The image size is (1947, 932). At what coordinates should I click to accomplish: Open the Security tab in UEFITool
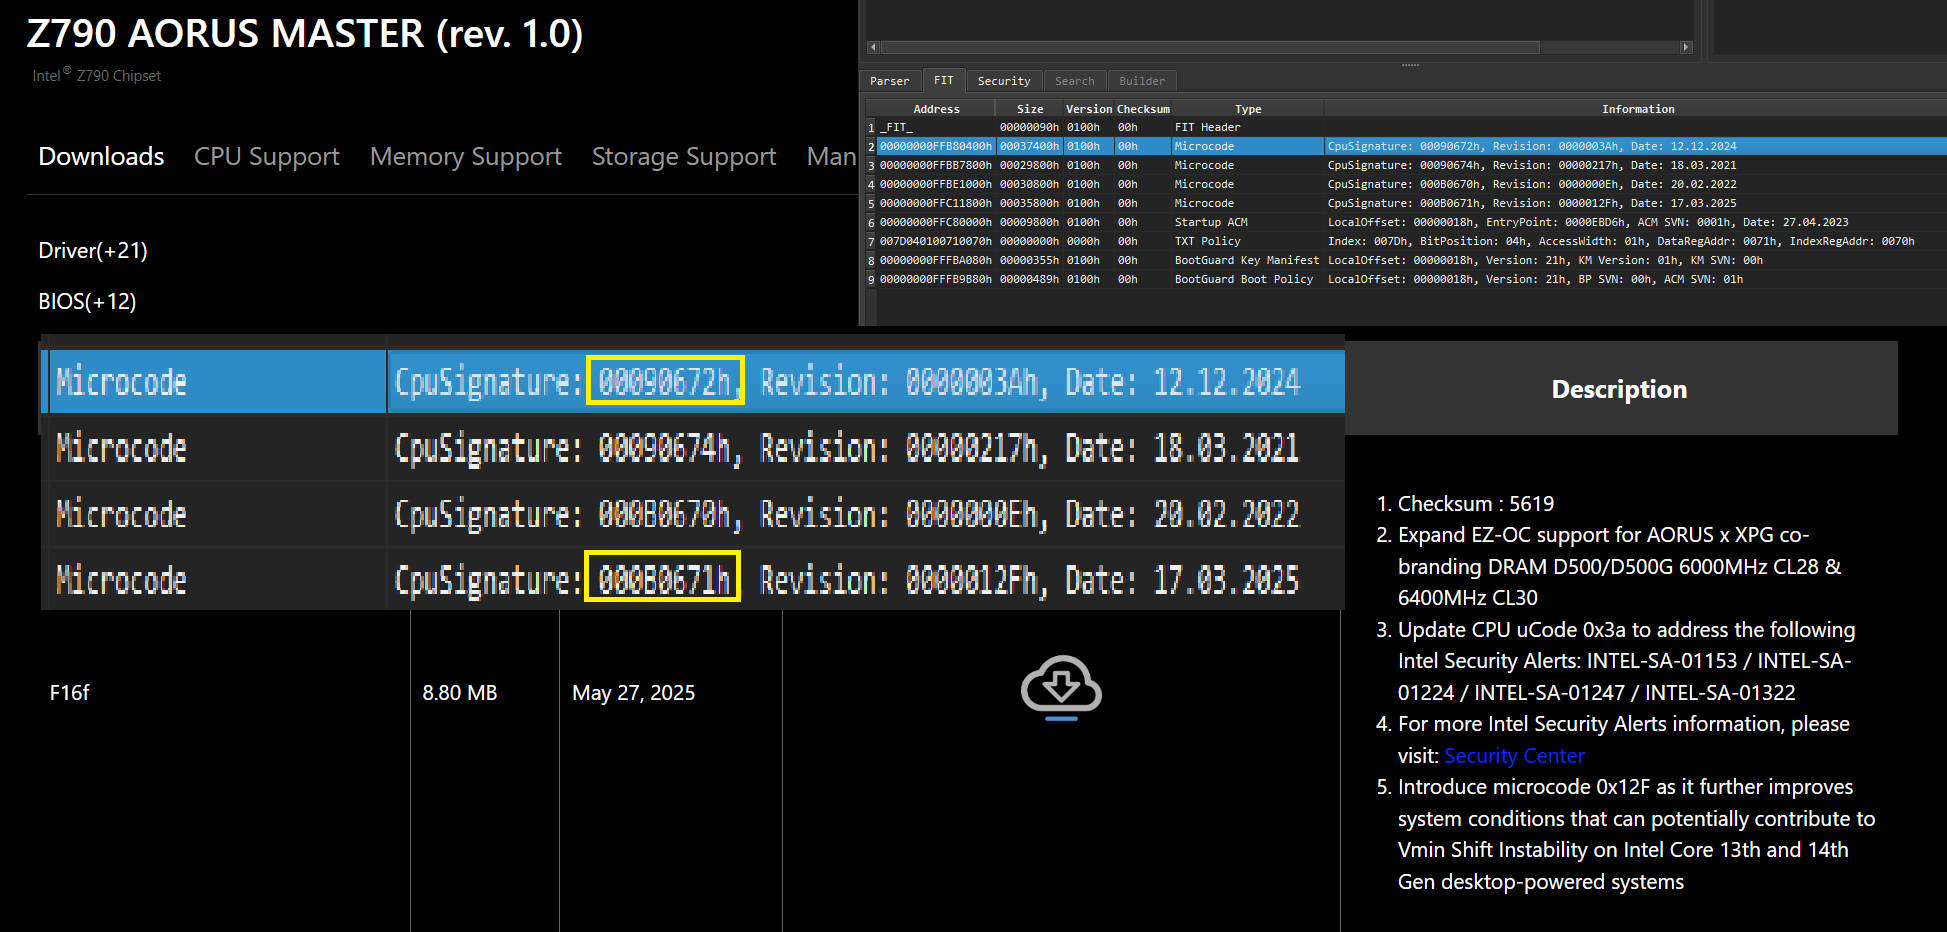1004,81
